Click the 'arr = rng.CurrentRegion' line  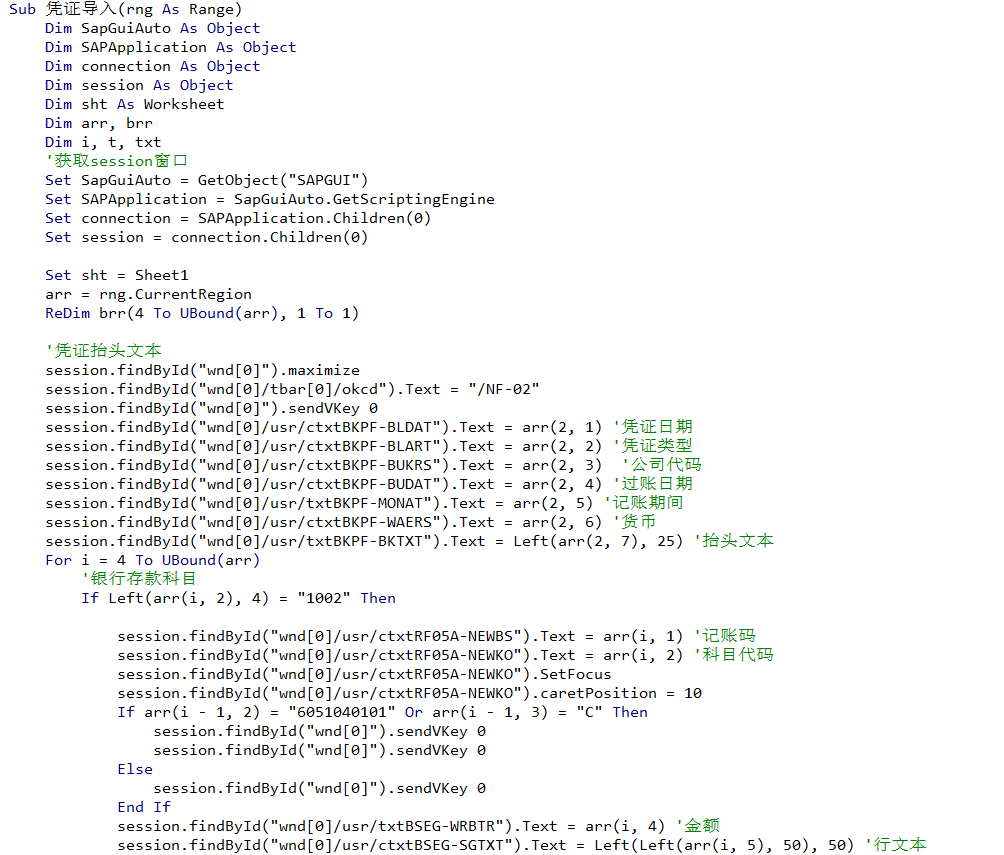tap(148, 295)
